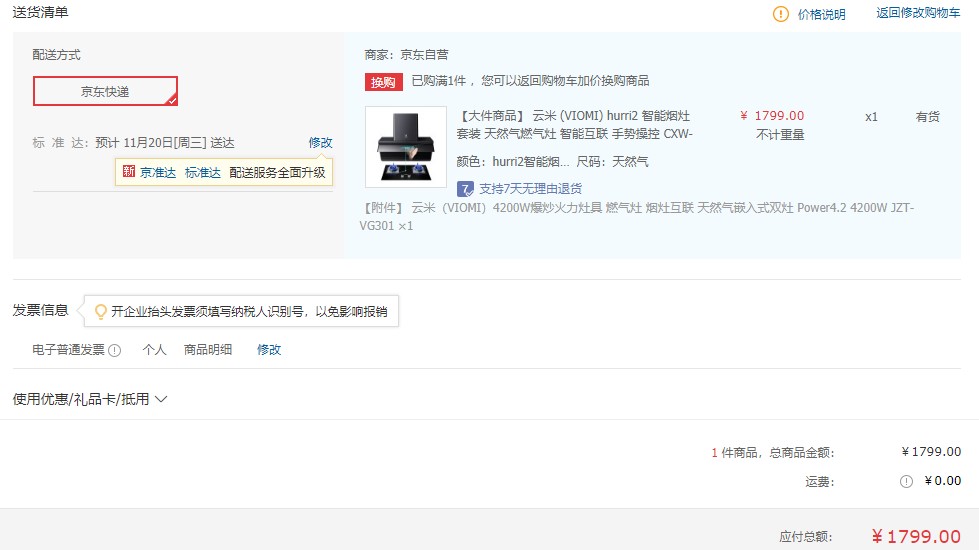The height and width of the screenshot is (550, 979).
Task: Click 修改 next to delivery date
Action: [x=320, y=142]
